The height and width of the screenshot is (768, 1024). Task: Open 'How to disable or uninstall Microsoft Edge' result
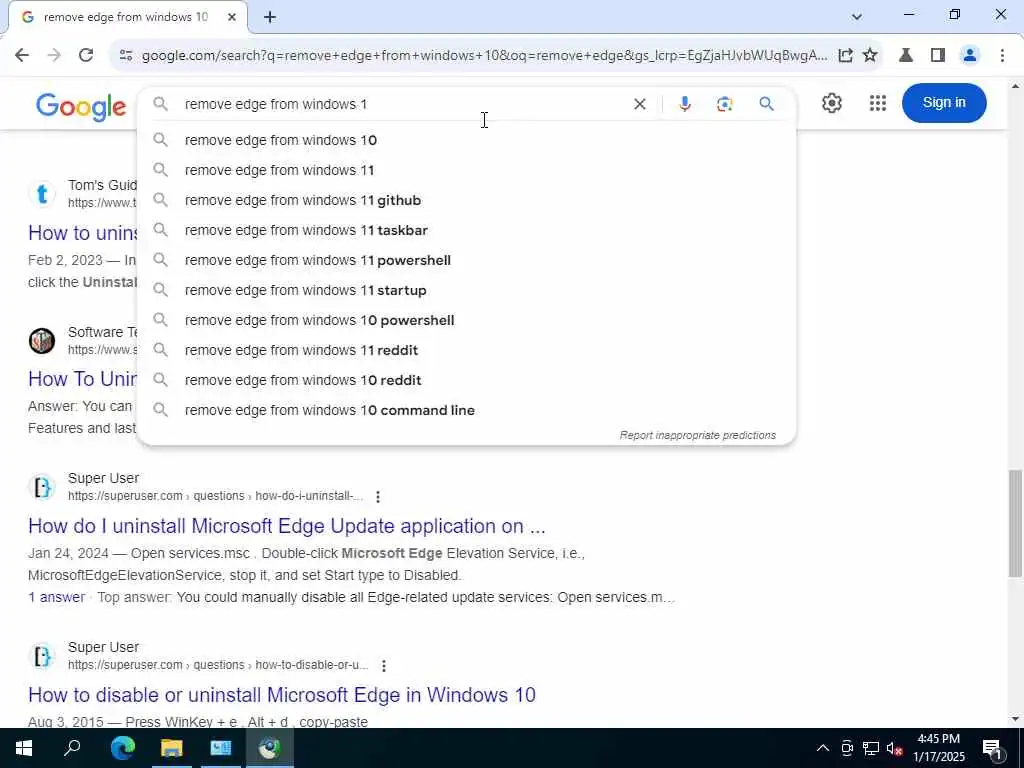coord(282,695)
